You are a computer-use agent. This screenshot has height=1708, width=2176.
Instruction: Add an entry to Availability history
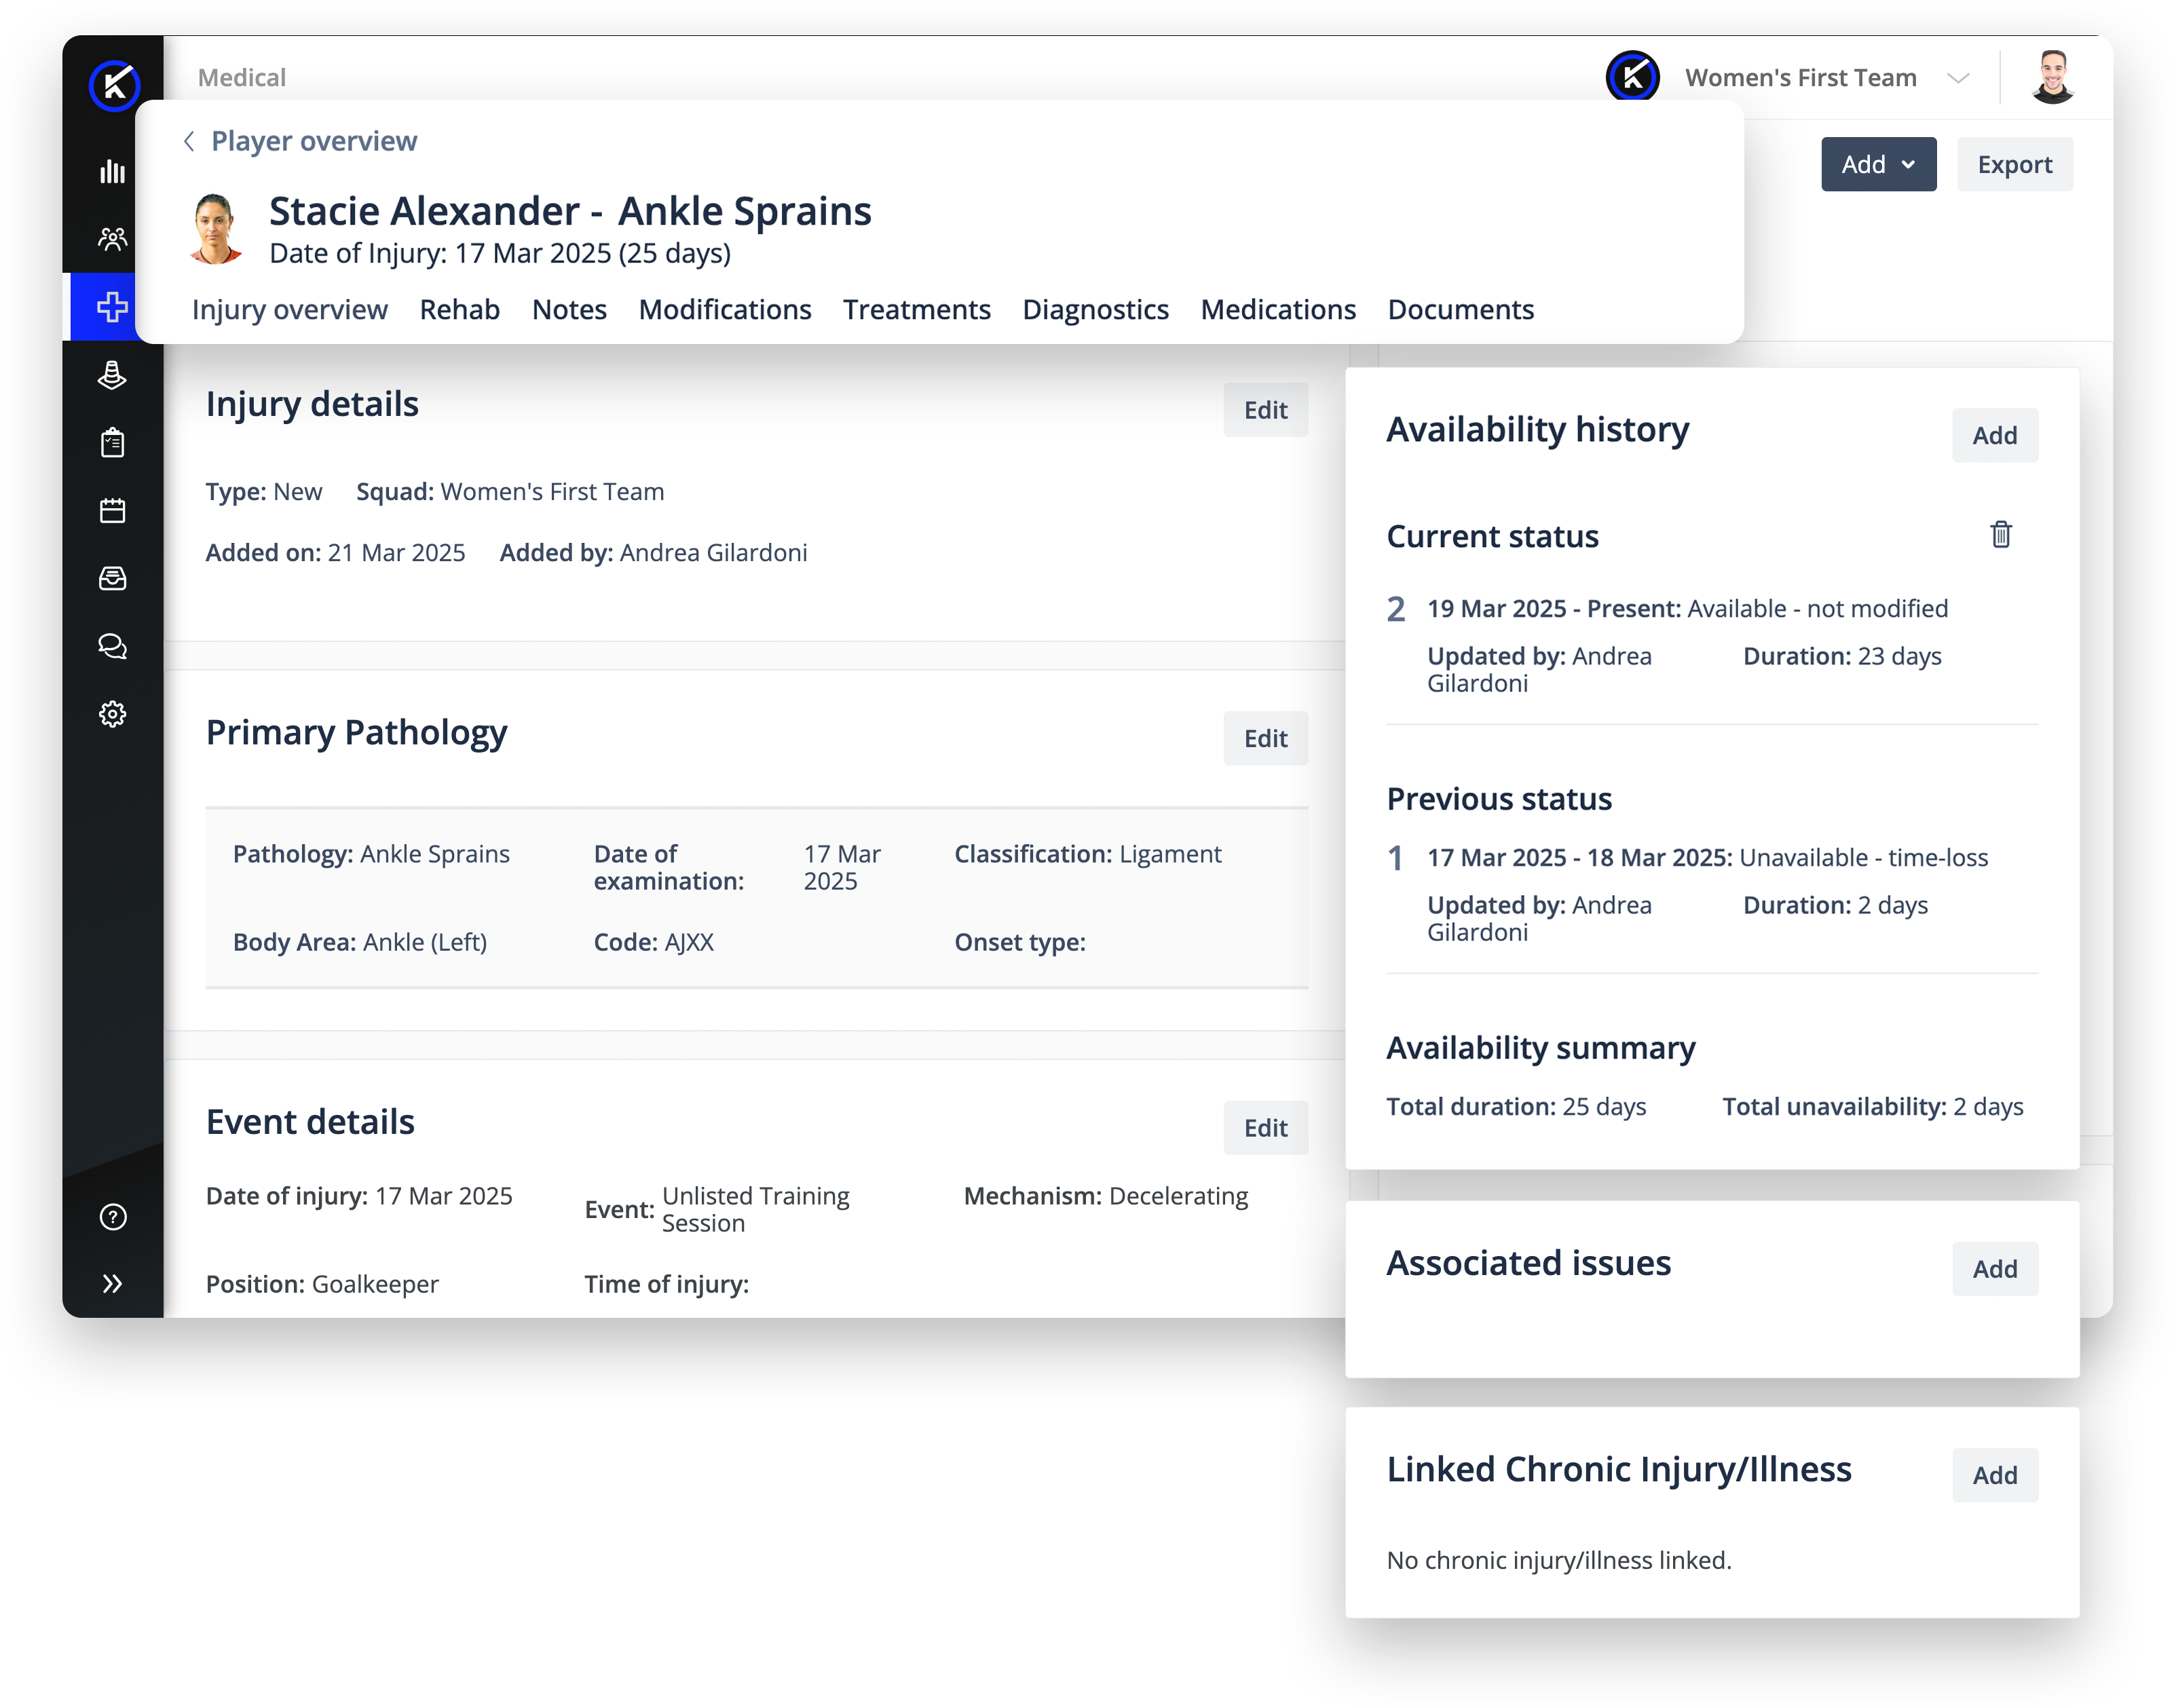click(1993, 435)
